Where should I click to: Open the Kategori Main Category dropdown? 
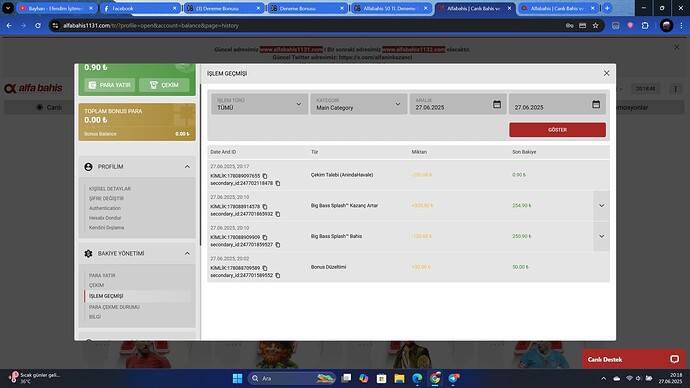(358, 104)
